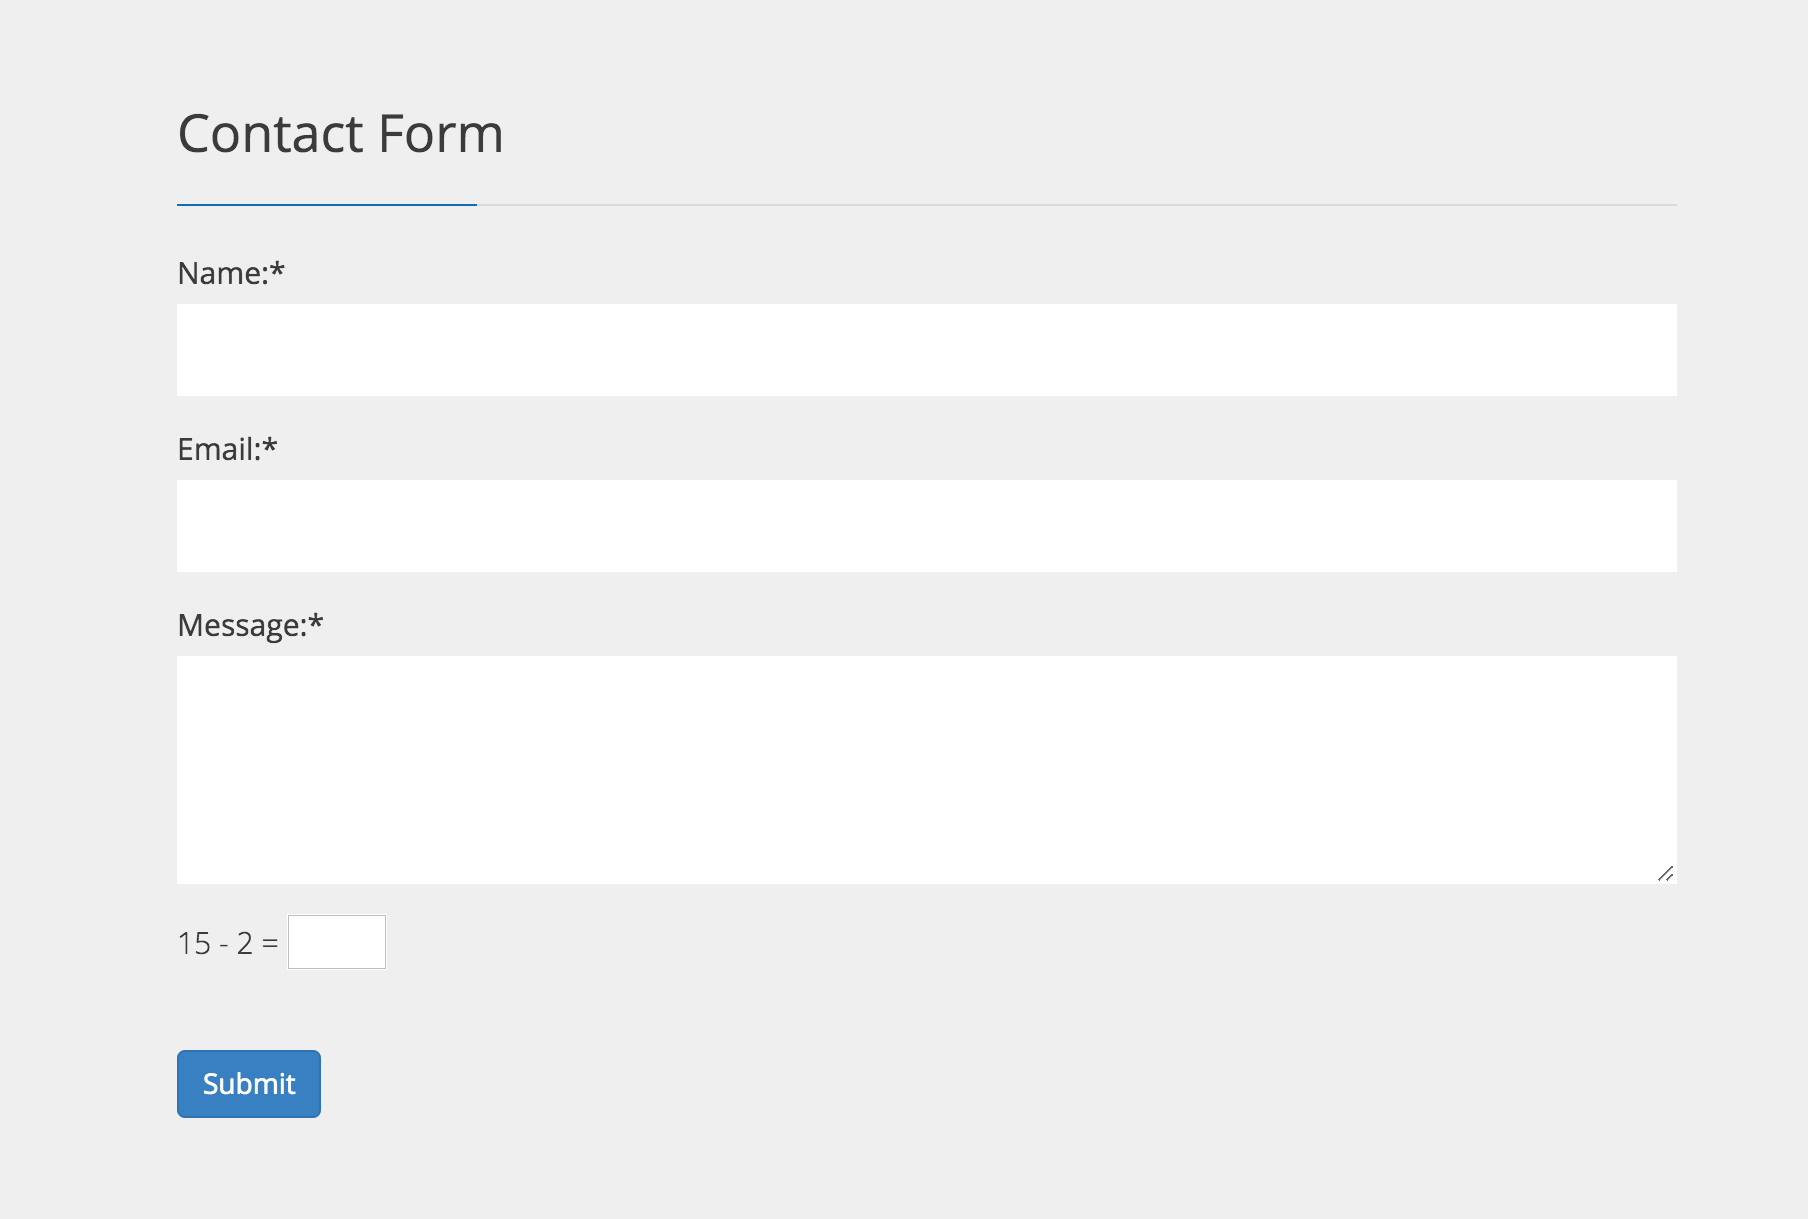Click the "Contact Form" page heading
Screen dimensions: 1808x1219
pyautogui.click(x=340, y=134)
